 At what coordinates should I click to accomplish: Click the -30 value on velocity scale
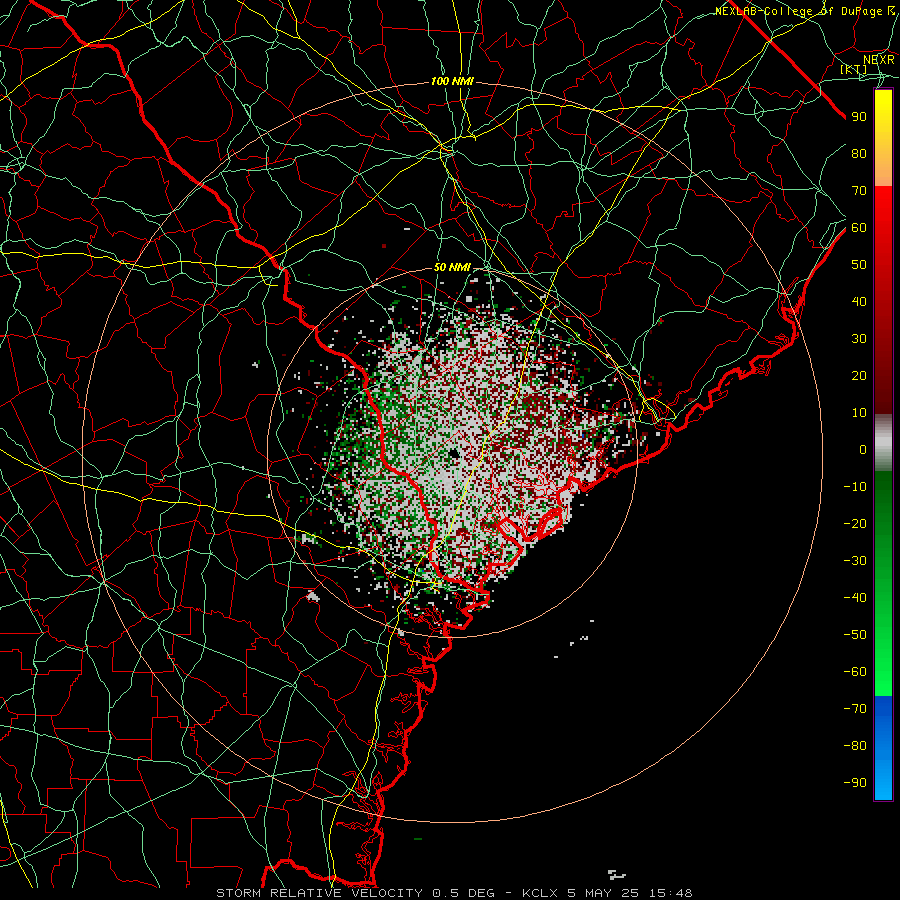(x=855, y=561)
